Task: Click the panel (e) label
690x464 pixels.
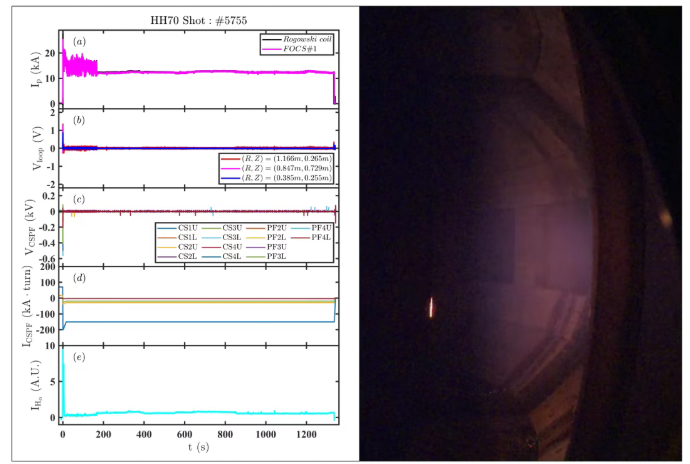Action: coord(78,356)
